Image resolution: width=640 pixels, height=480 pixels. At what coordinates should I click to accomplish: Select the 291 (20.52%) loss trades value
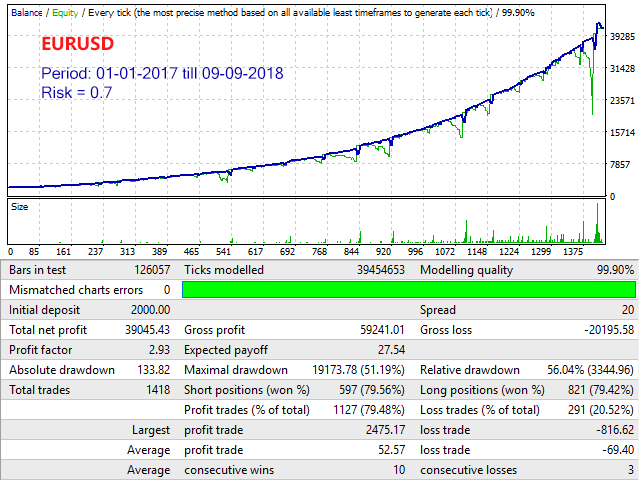pos(601,410)
